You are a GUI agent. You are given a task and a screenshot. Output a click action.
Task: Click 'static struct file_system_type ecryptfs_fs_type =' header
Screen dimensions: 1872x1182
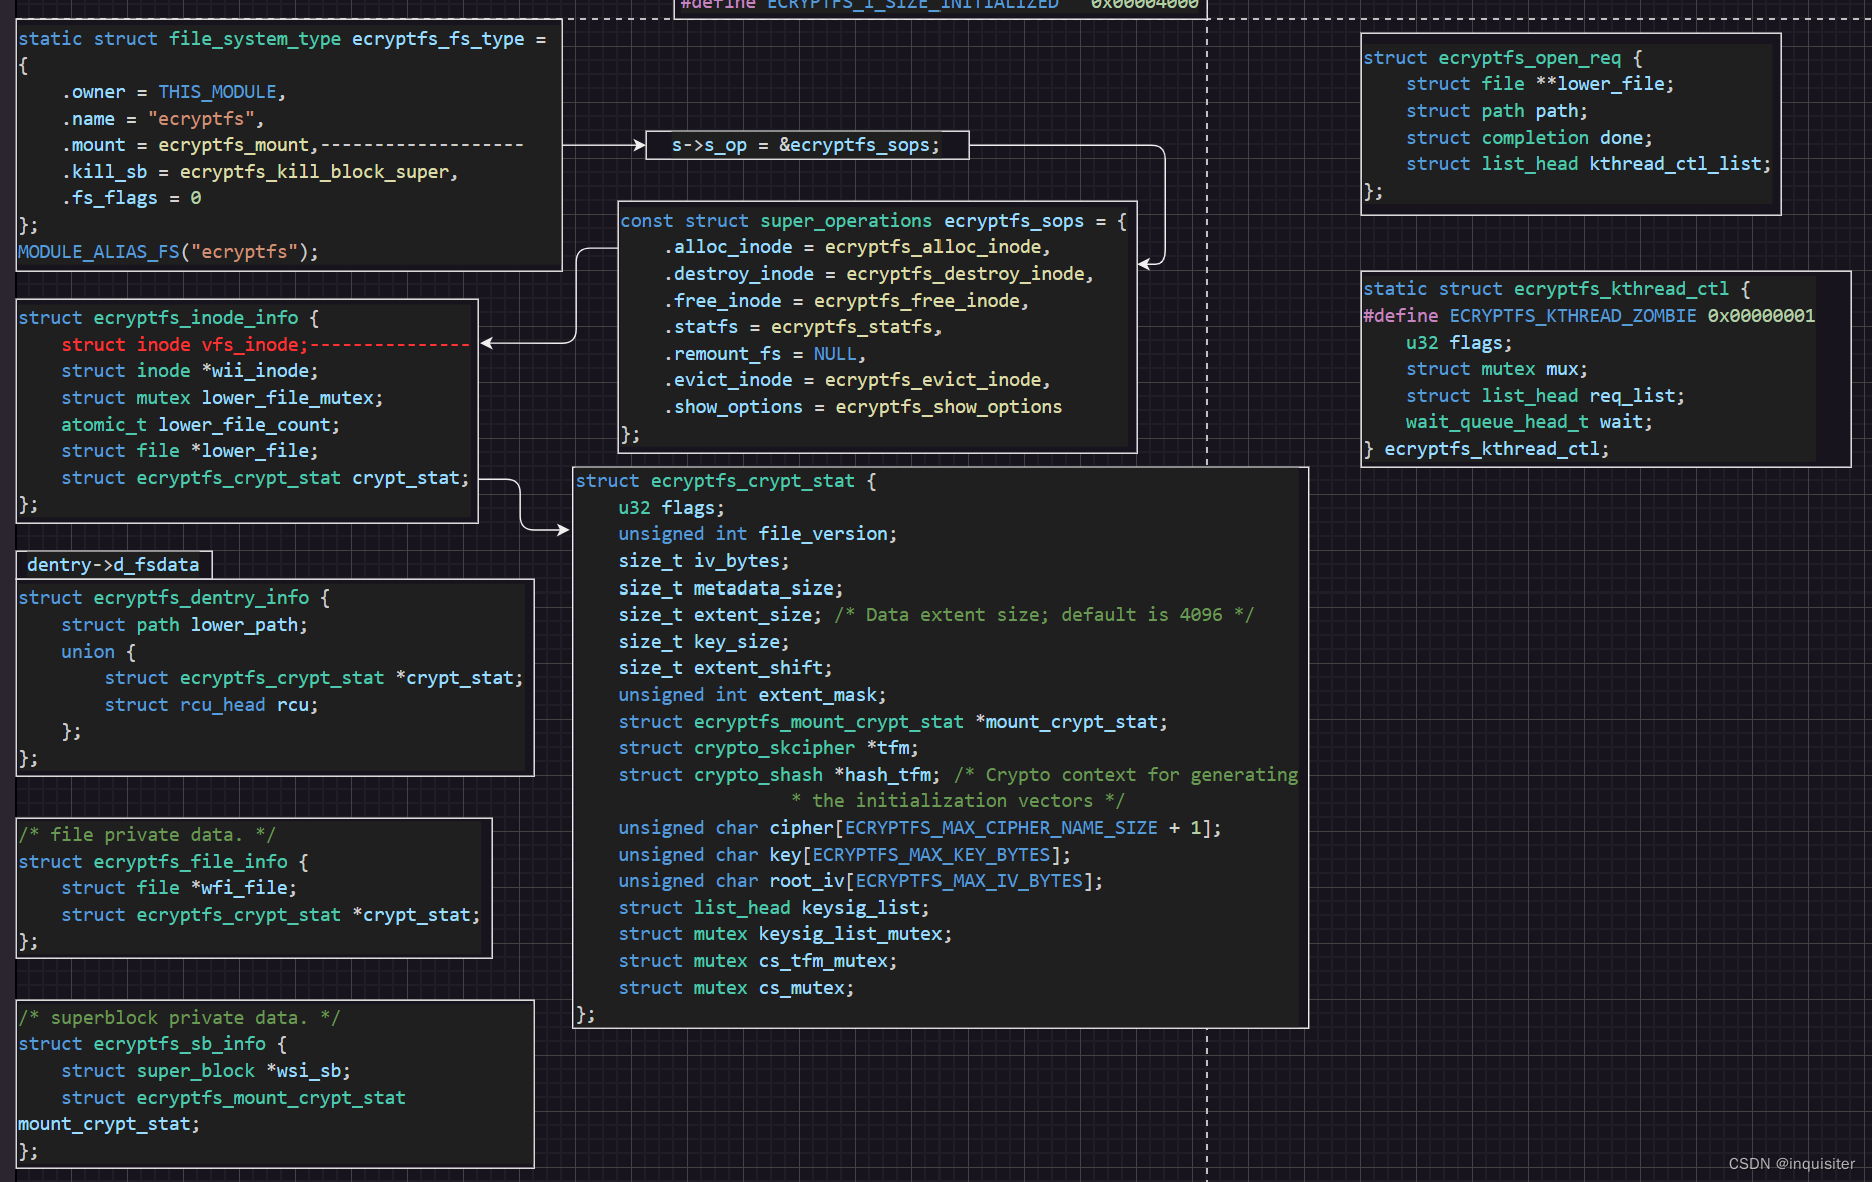(282, 39)
